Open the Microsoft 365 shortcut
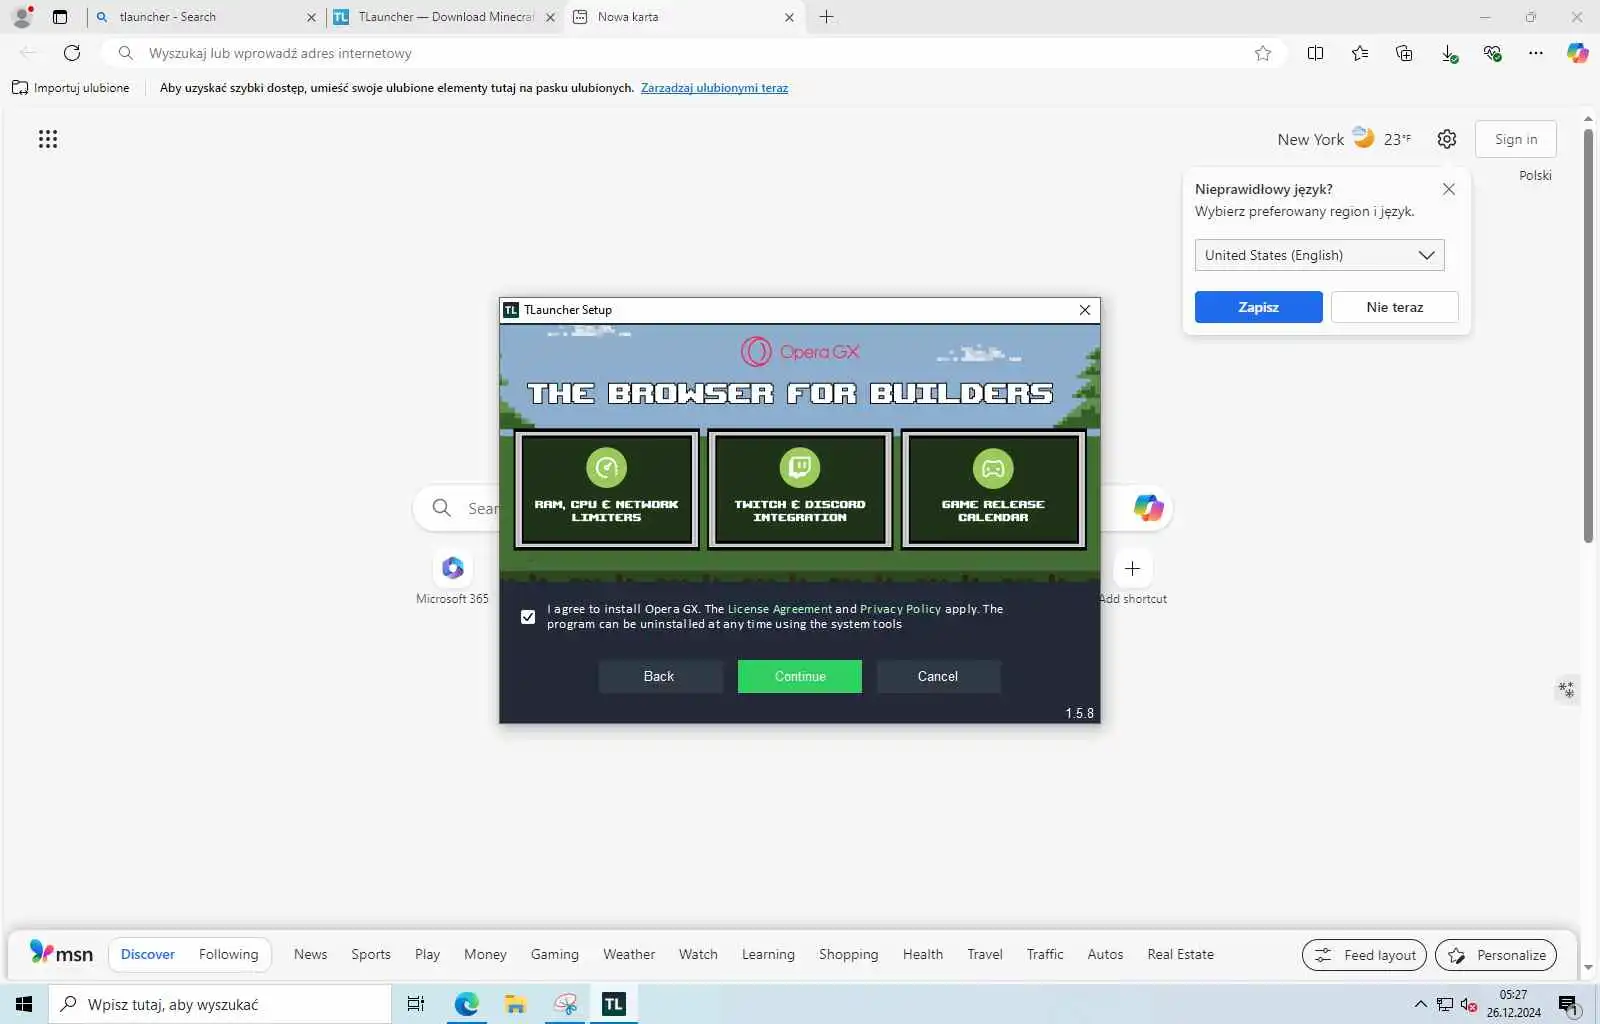Image resolution: width=1600 pixels, height=1024 pixels. click(452, 579)
